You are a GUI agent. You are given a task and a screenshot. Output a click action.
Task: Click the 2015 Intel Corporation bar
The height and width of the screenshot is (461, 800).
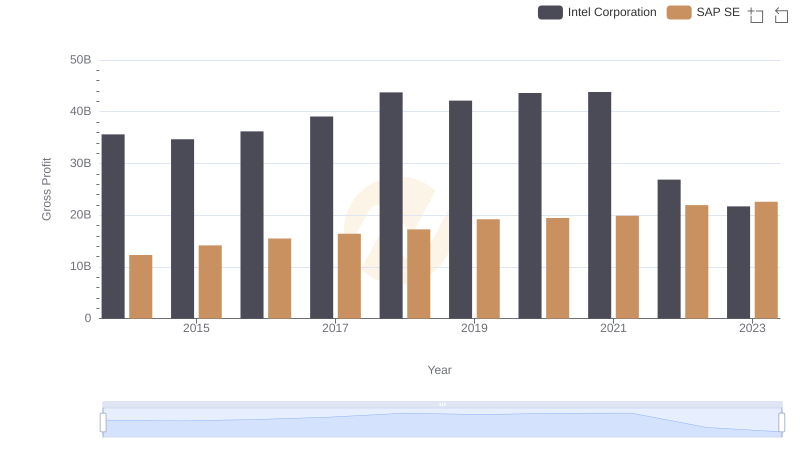(x=183, y=228)
